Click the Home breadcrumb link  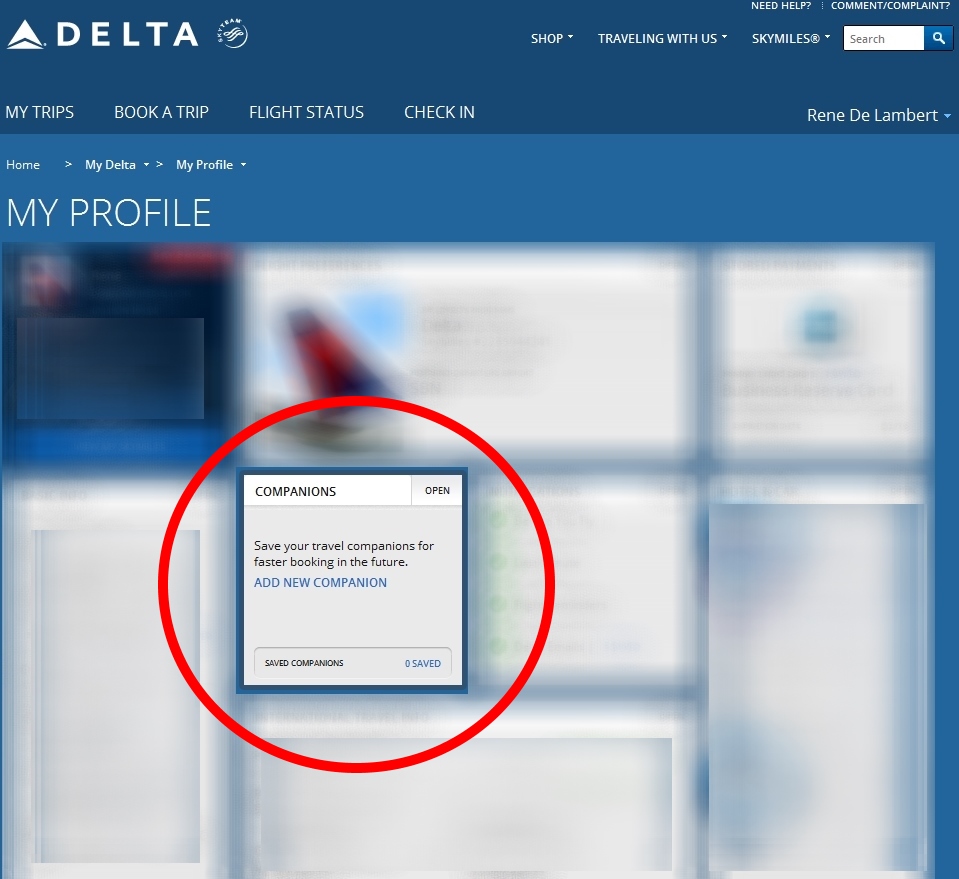click(23, 165)
